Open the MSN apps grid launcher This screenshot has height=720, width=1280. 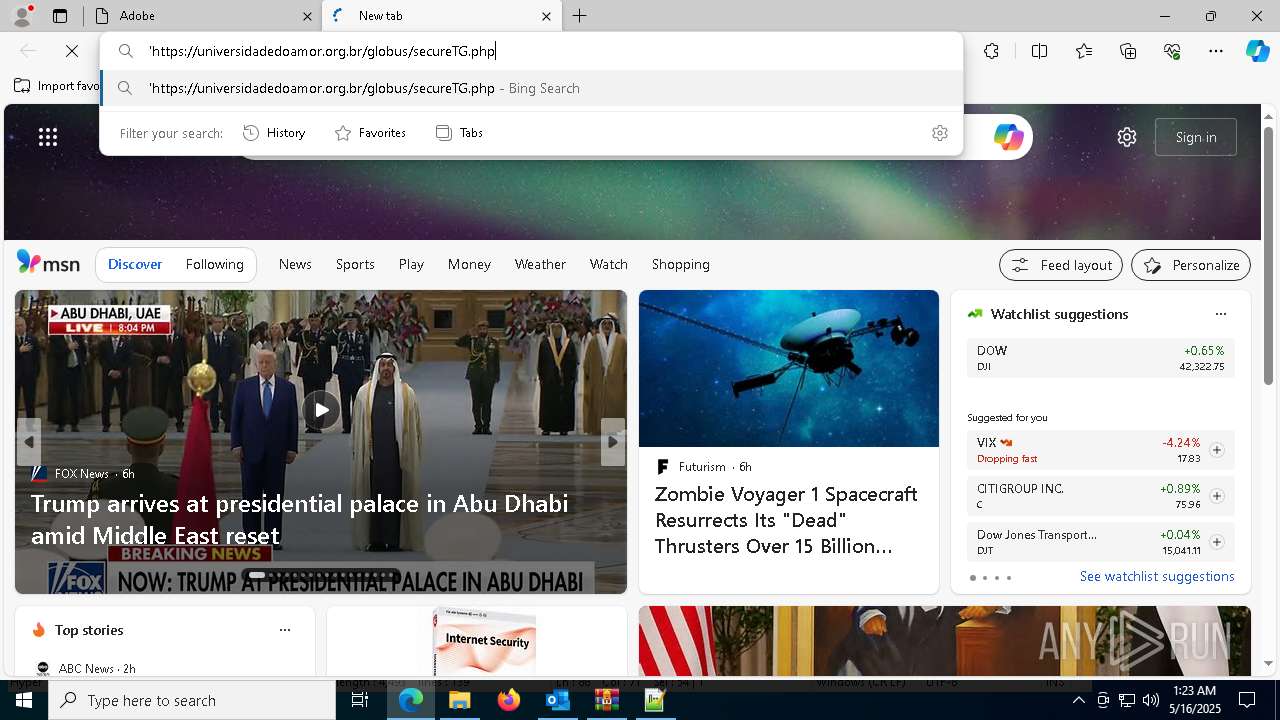point(48,137)
